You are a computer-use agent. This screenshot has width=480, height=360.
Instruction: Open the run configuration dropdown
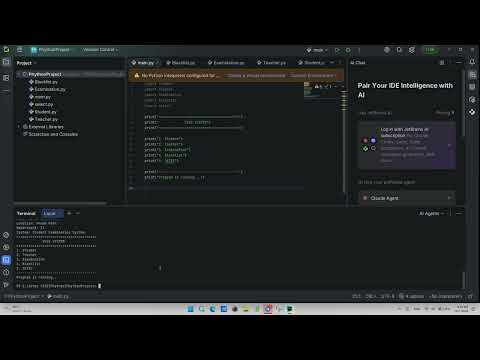coord(317,50)
